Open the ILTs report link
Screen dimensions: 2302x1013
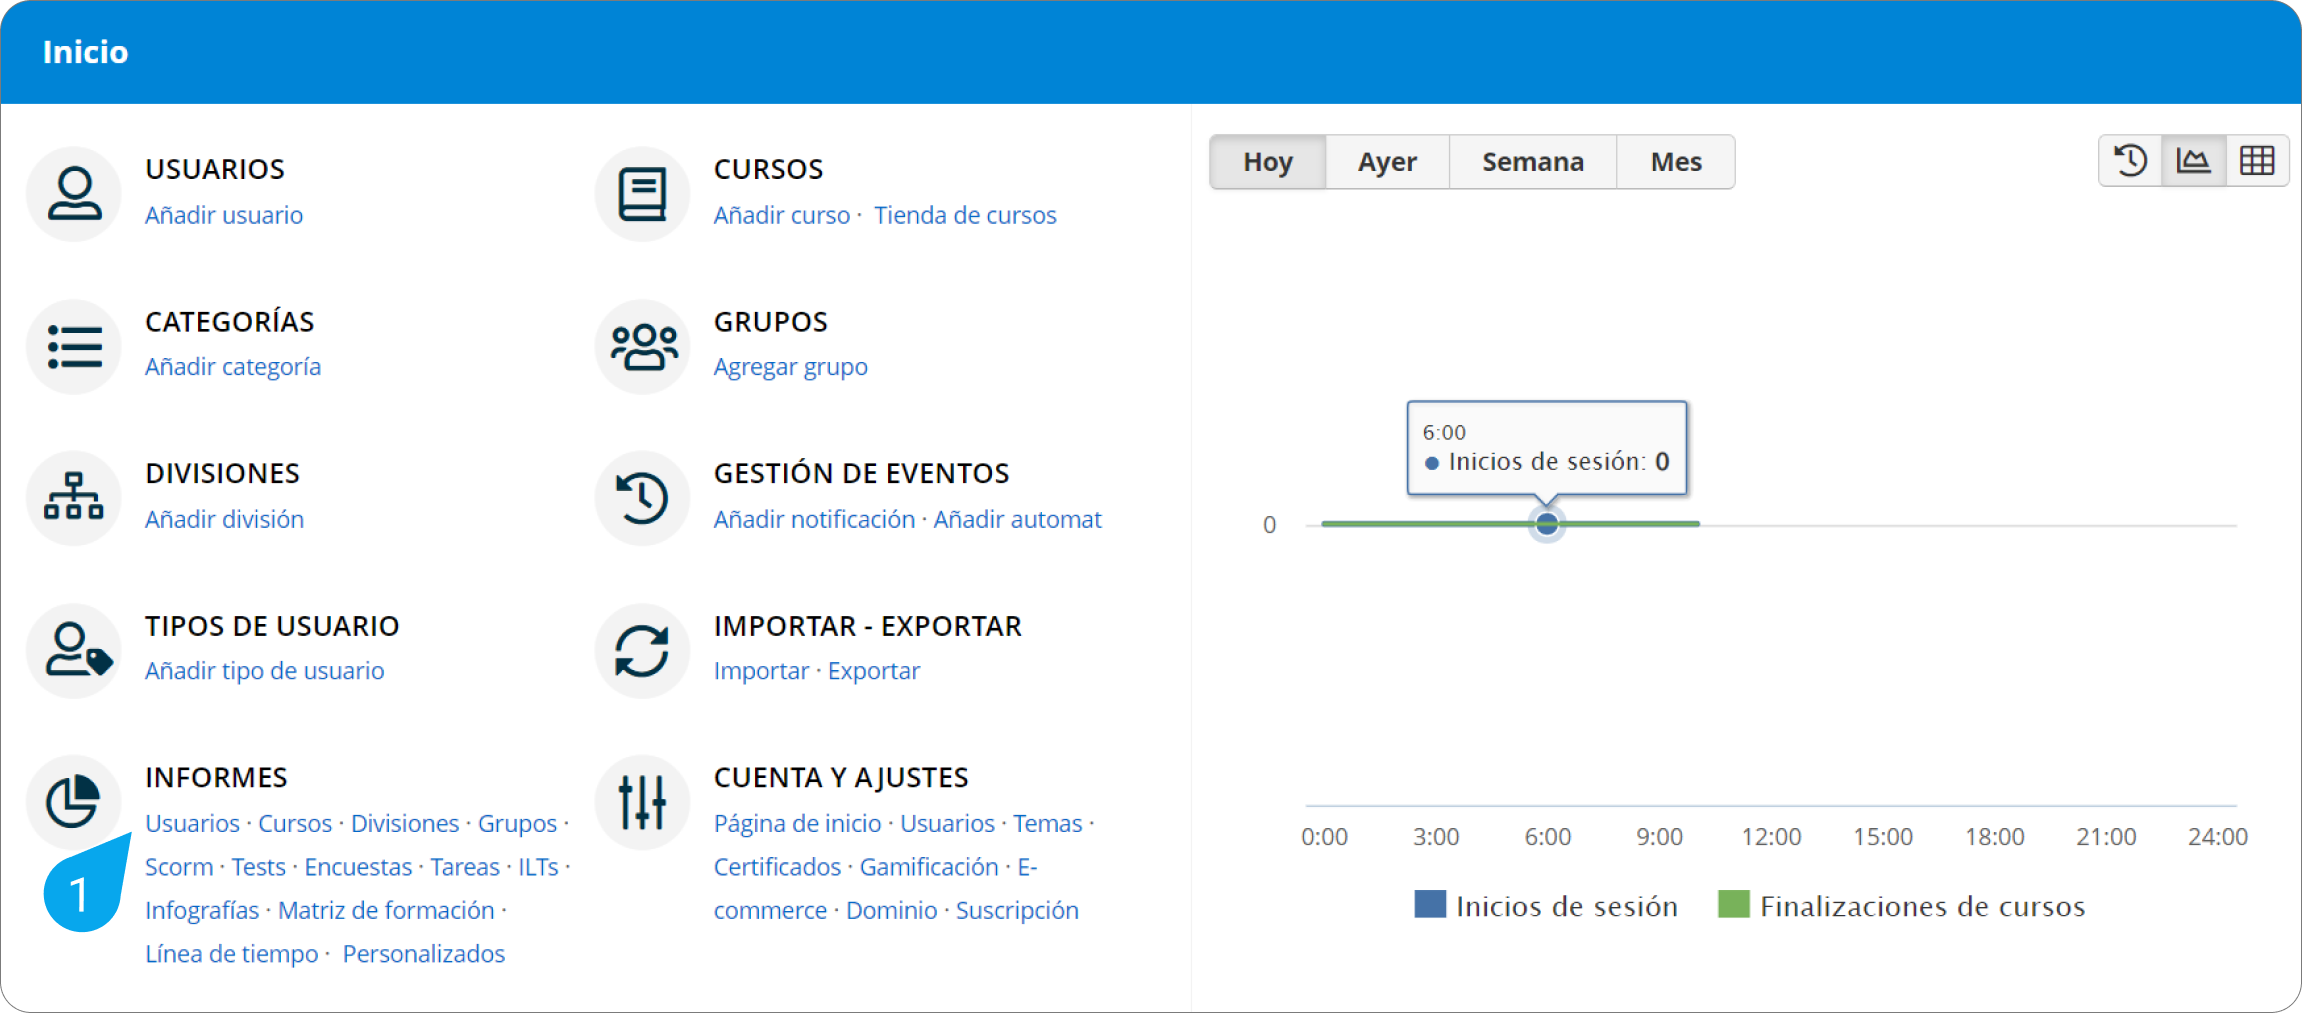(538, 867)
